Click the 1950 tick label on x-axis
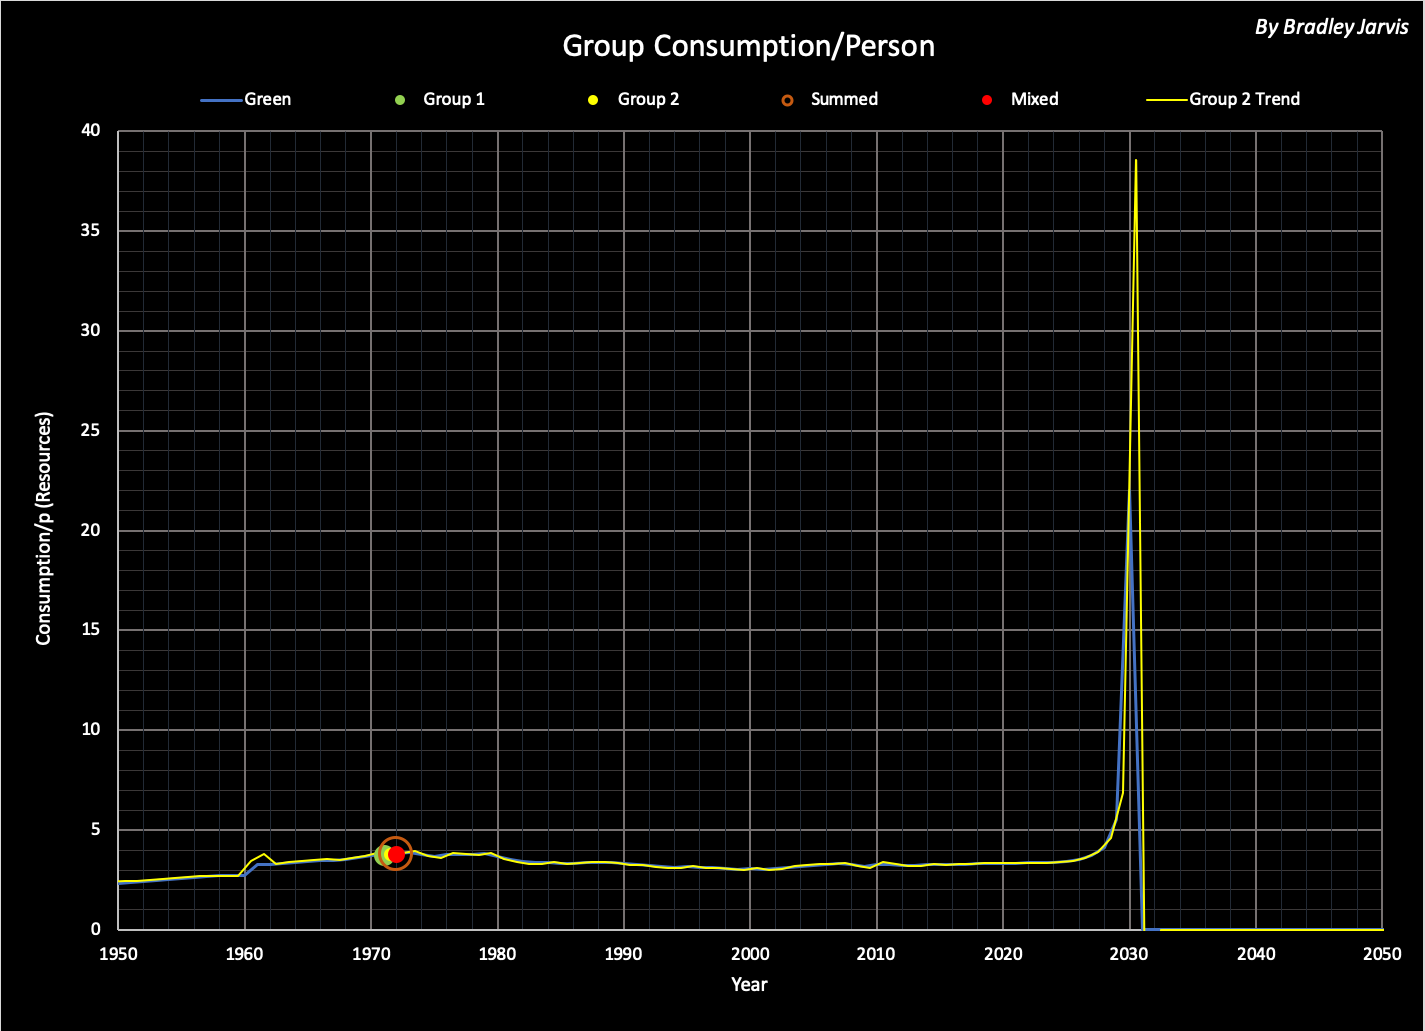The height and width of the screenshot is (1031, 1425). 118,953
